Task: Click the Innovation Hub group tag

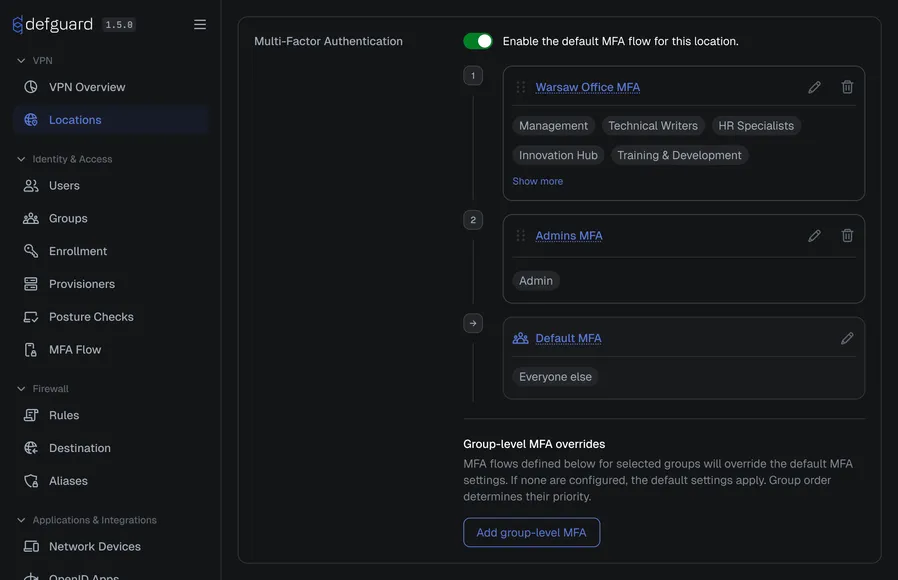Action: click(558, 155)
